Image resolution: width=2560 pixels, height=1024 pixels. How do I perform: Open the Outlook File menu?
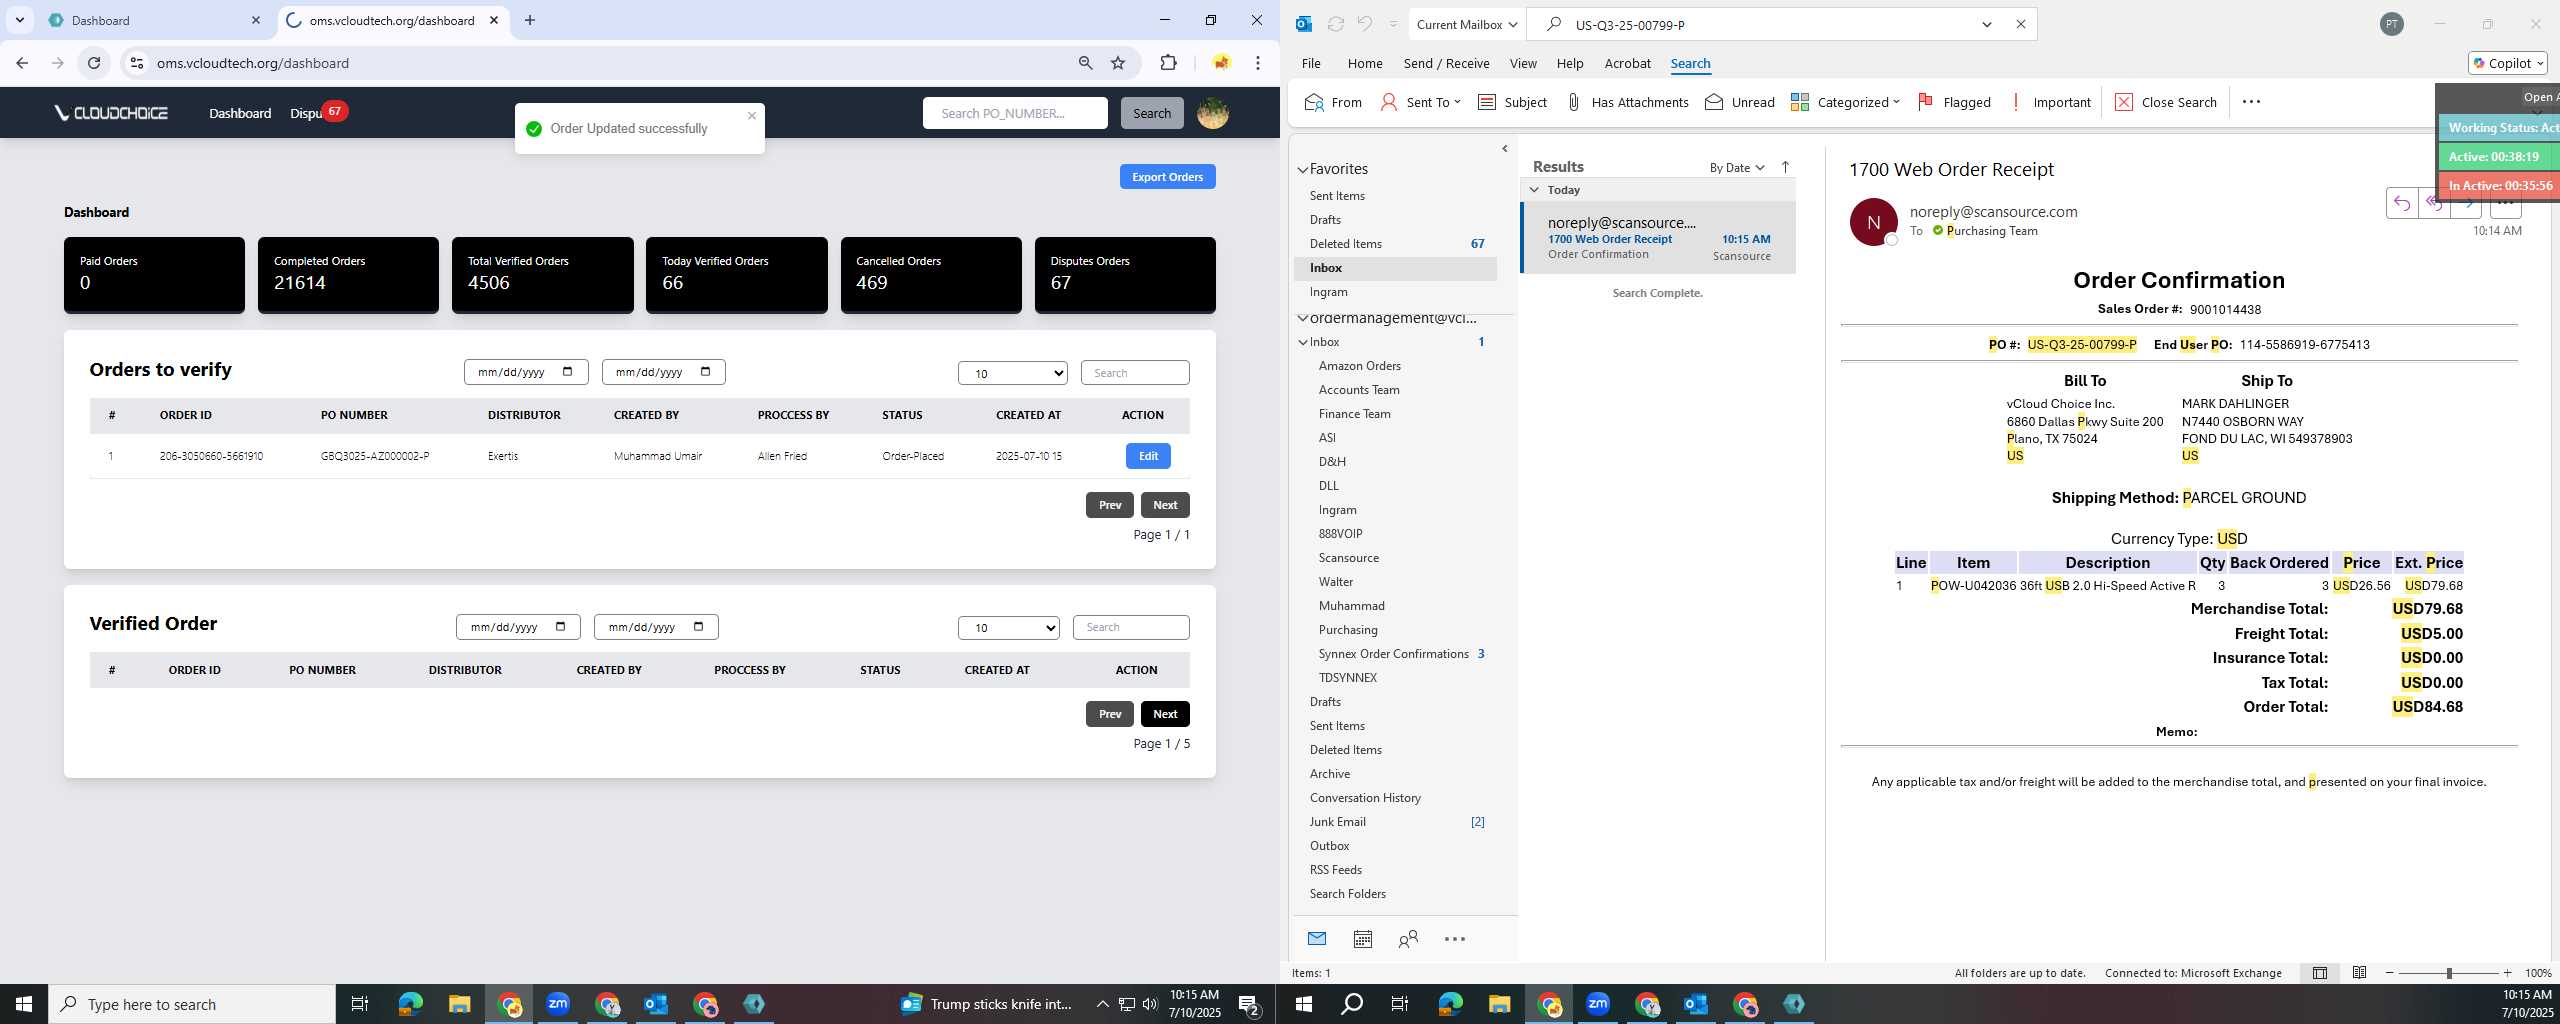click(1310, 63)
